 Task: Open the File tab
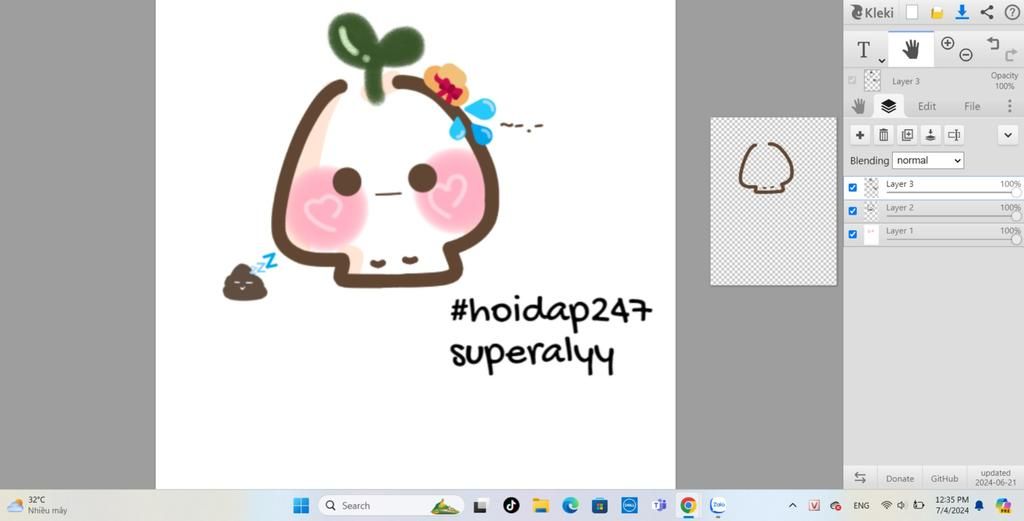point(972,106)
